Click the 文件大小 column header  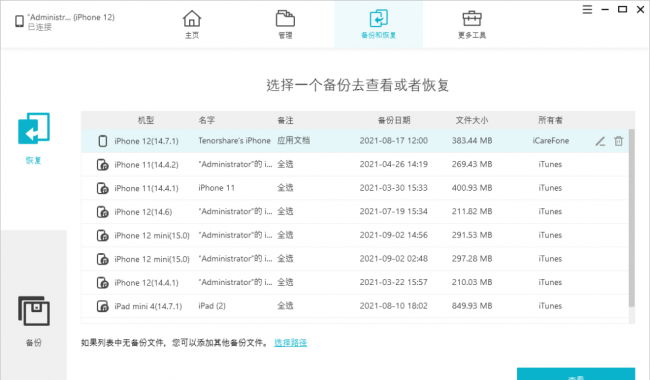[472, 120]
